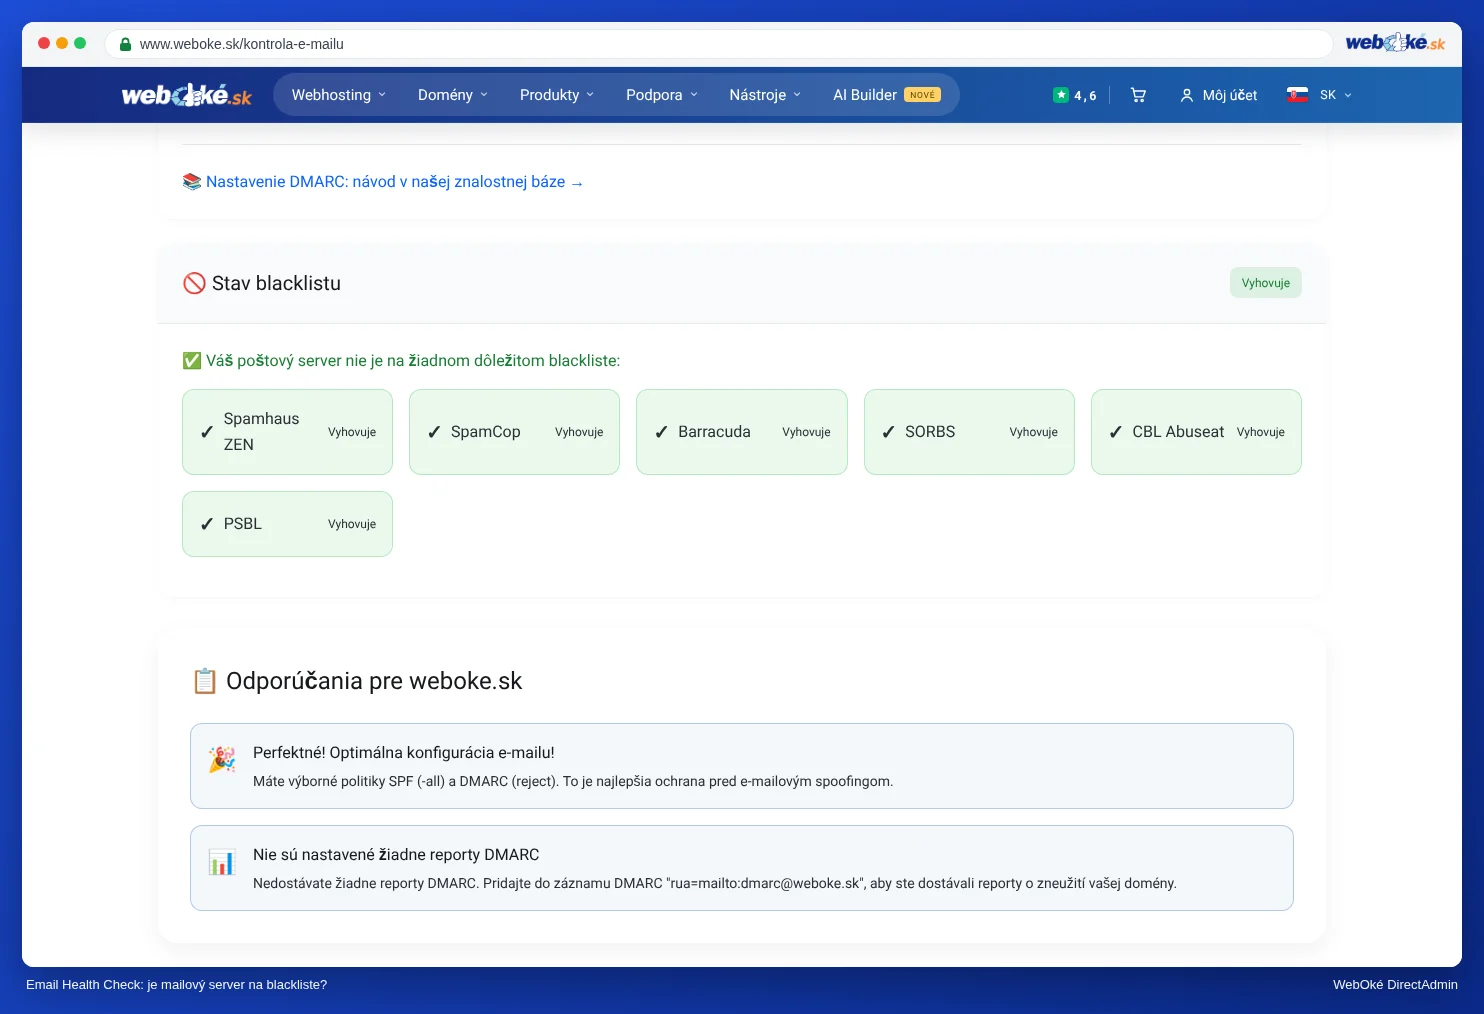Open Nastavenie DMARC knowledge base link
Screen dimensions: 1484x1014
point(394,182)
